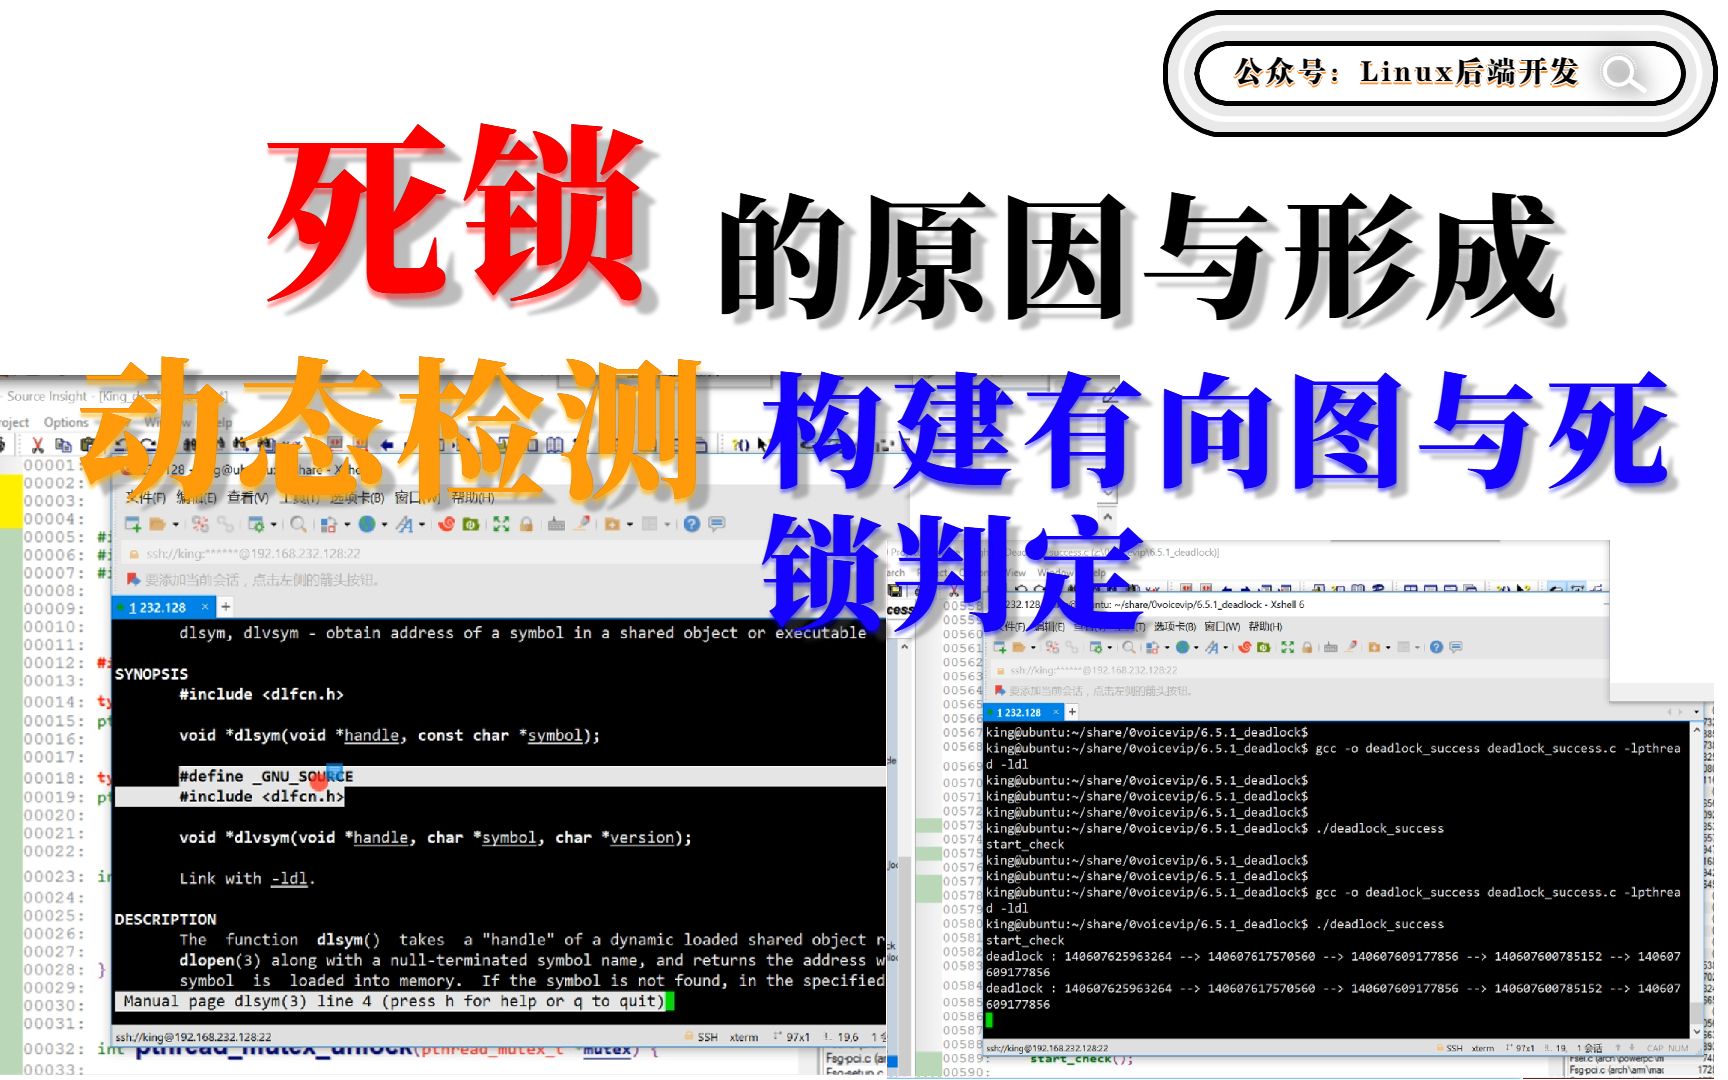The width and height of the screenshot is (1728, 1080).
Task: Open session Properties icon in left Xshell
Action: point(256,524)
